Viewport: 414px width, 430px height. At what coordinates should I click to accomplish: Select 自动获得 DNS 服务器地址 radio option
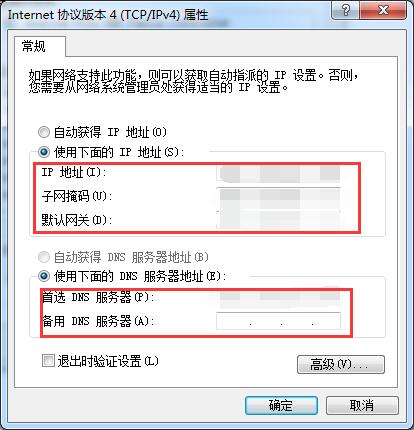[44, 257]
